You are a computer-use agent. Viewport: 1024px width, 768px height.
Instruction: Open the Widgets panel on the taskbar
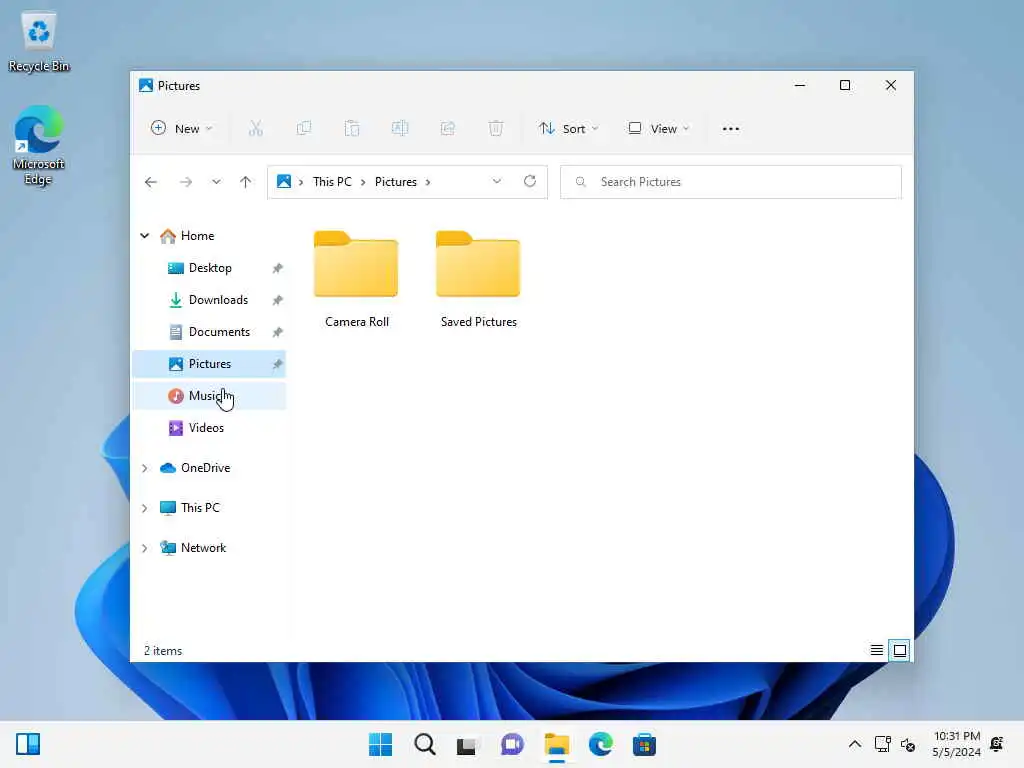pos(28,744)
